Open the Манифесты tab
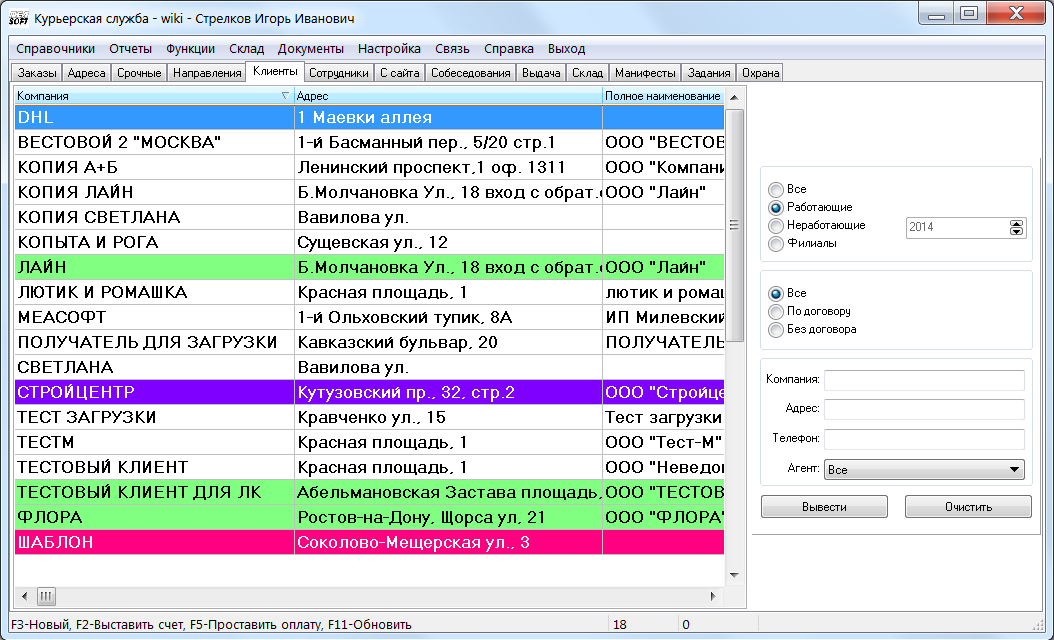The image size is (1054, 640). [x=645, y=73]
